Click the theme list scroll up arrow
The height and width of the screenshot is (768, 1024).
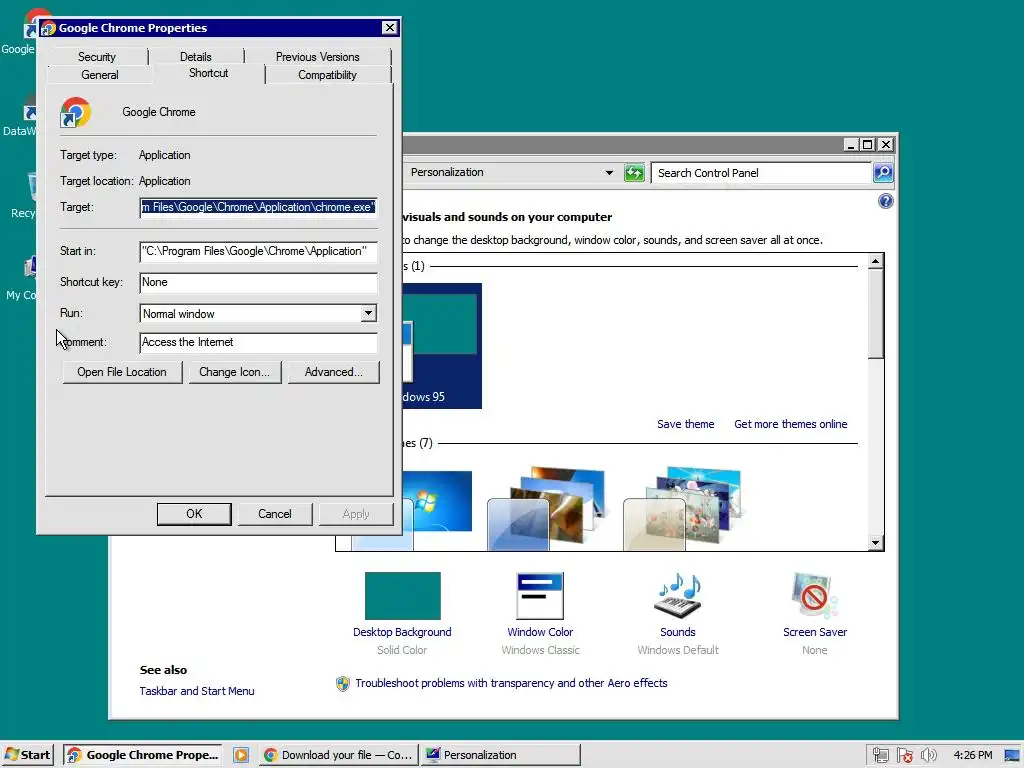point(875,262)
